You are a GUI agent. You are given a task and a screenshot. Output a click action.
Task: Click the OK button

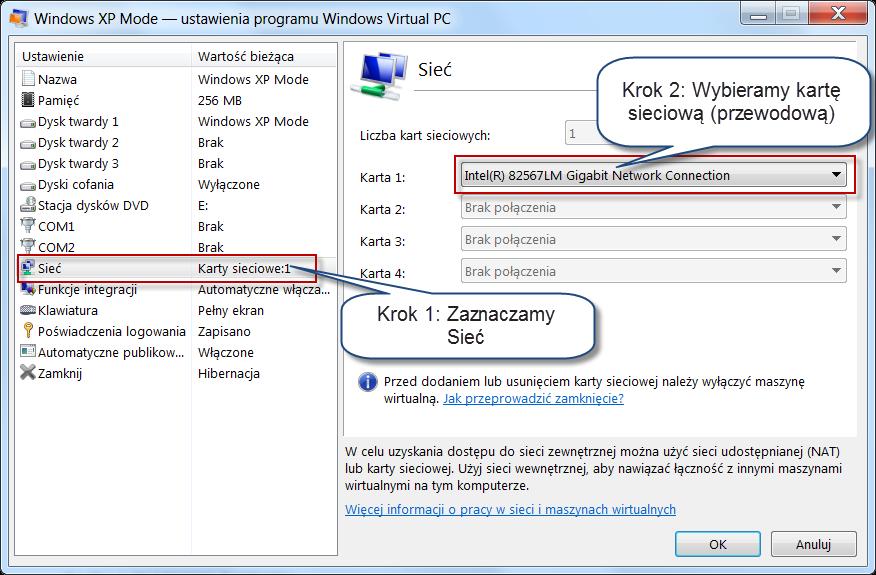717,544
